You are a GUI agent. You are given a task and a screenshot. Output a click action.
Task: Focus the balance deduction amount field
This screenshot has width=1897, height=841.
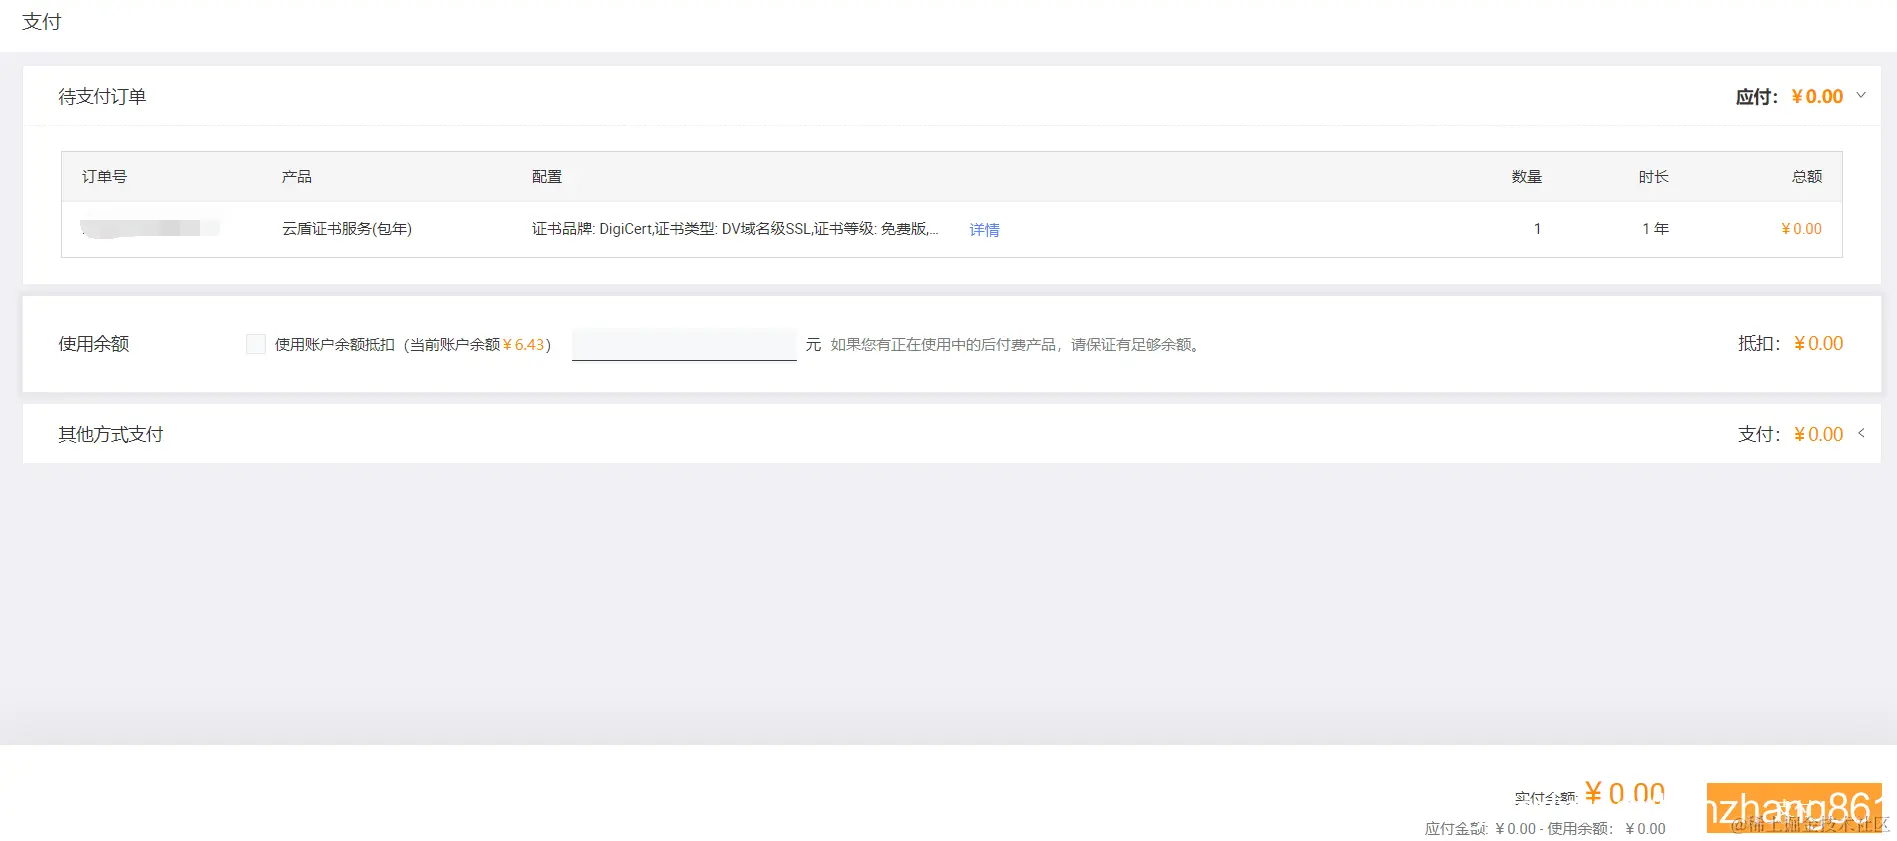pos(684,344)
